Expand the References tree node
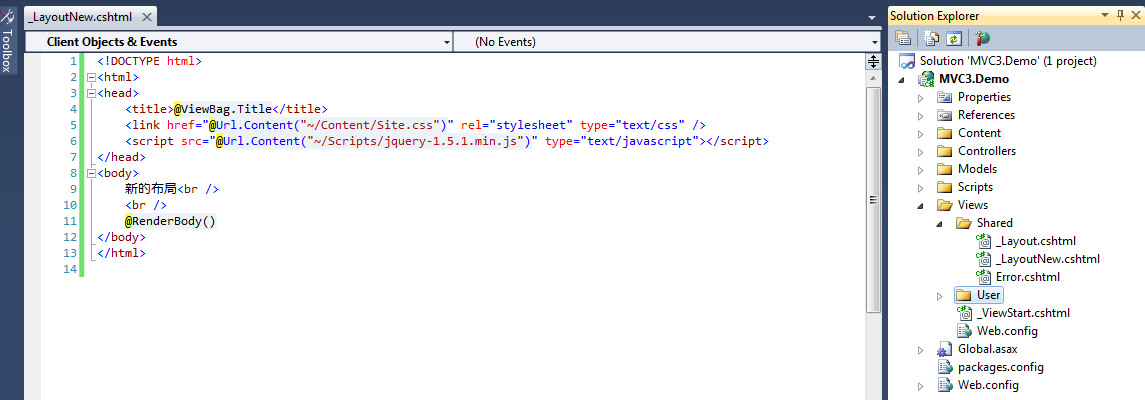Screen dimensions: 1145x400 (921, 115)
